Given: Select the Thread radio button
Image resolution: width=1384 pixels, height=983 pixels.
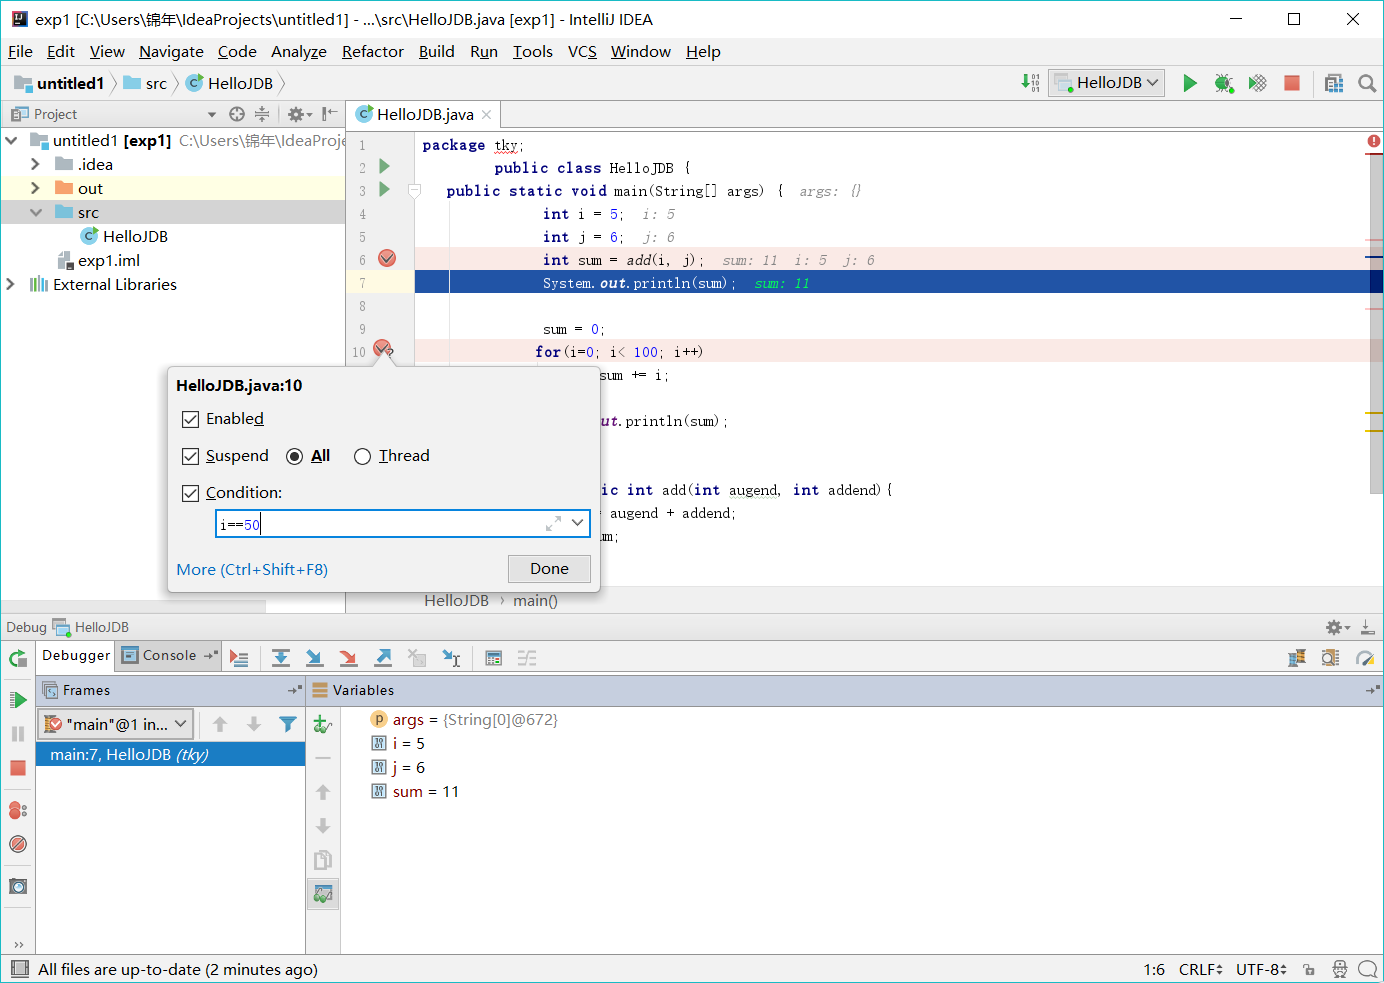Looking at the screenshot, I should coord(362,456).
